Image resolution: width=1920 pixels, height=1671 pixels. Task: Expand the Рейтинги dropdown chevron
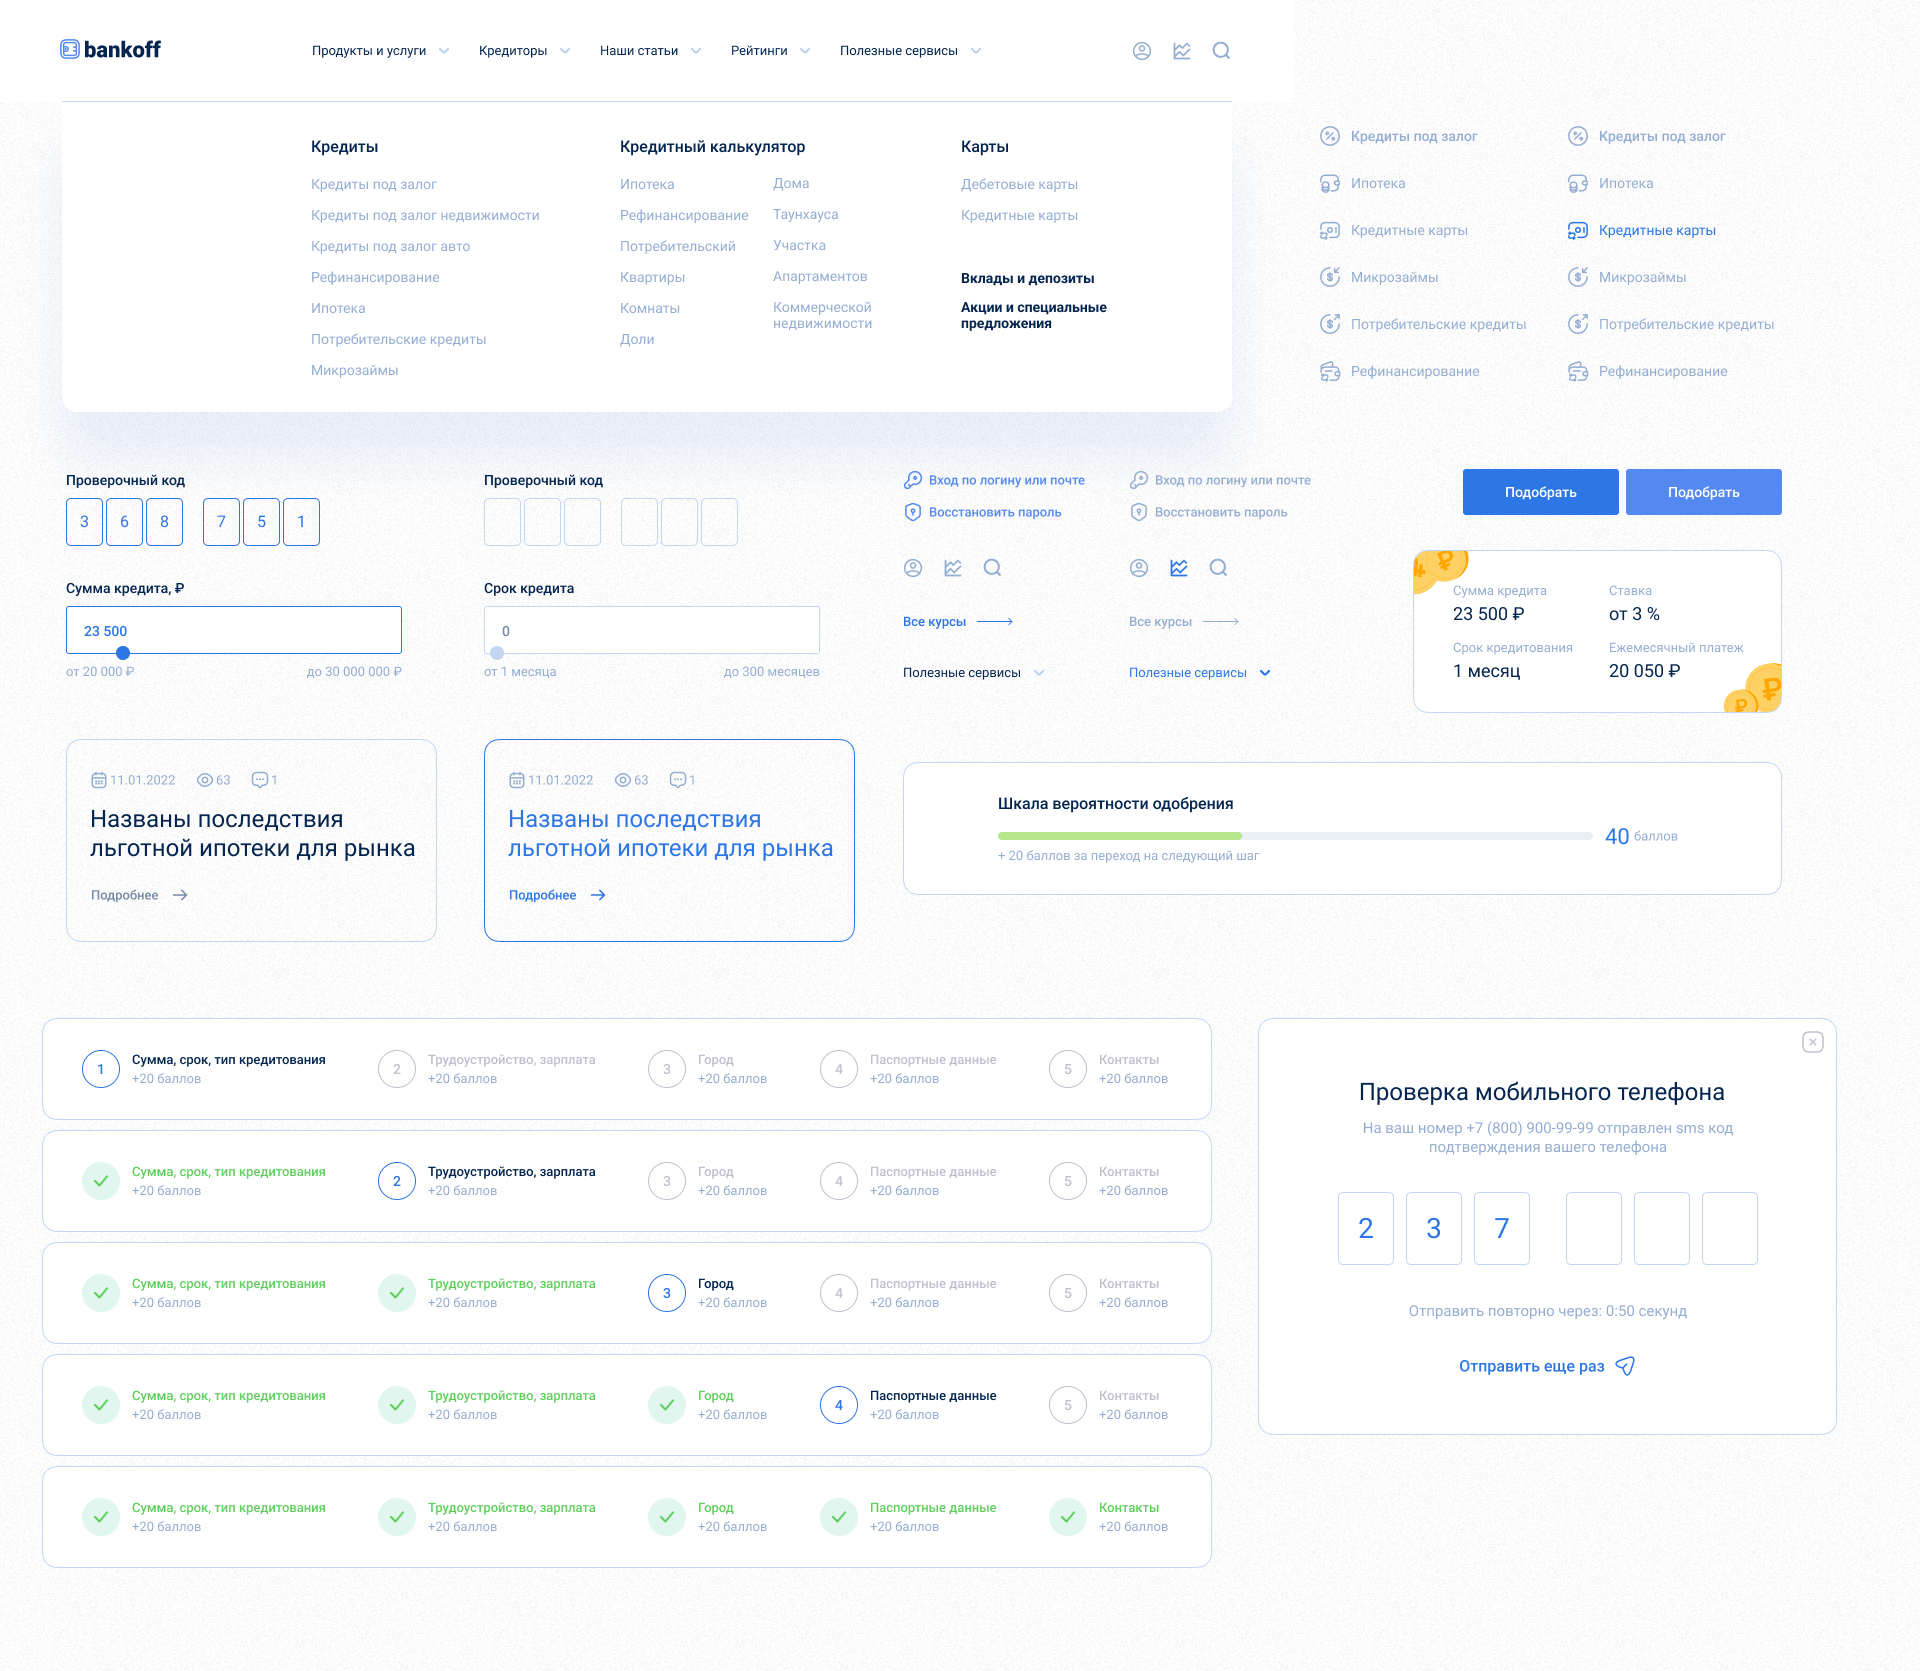pyautogui.click(x=805, y=51)
